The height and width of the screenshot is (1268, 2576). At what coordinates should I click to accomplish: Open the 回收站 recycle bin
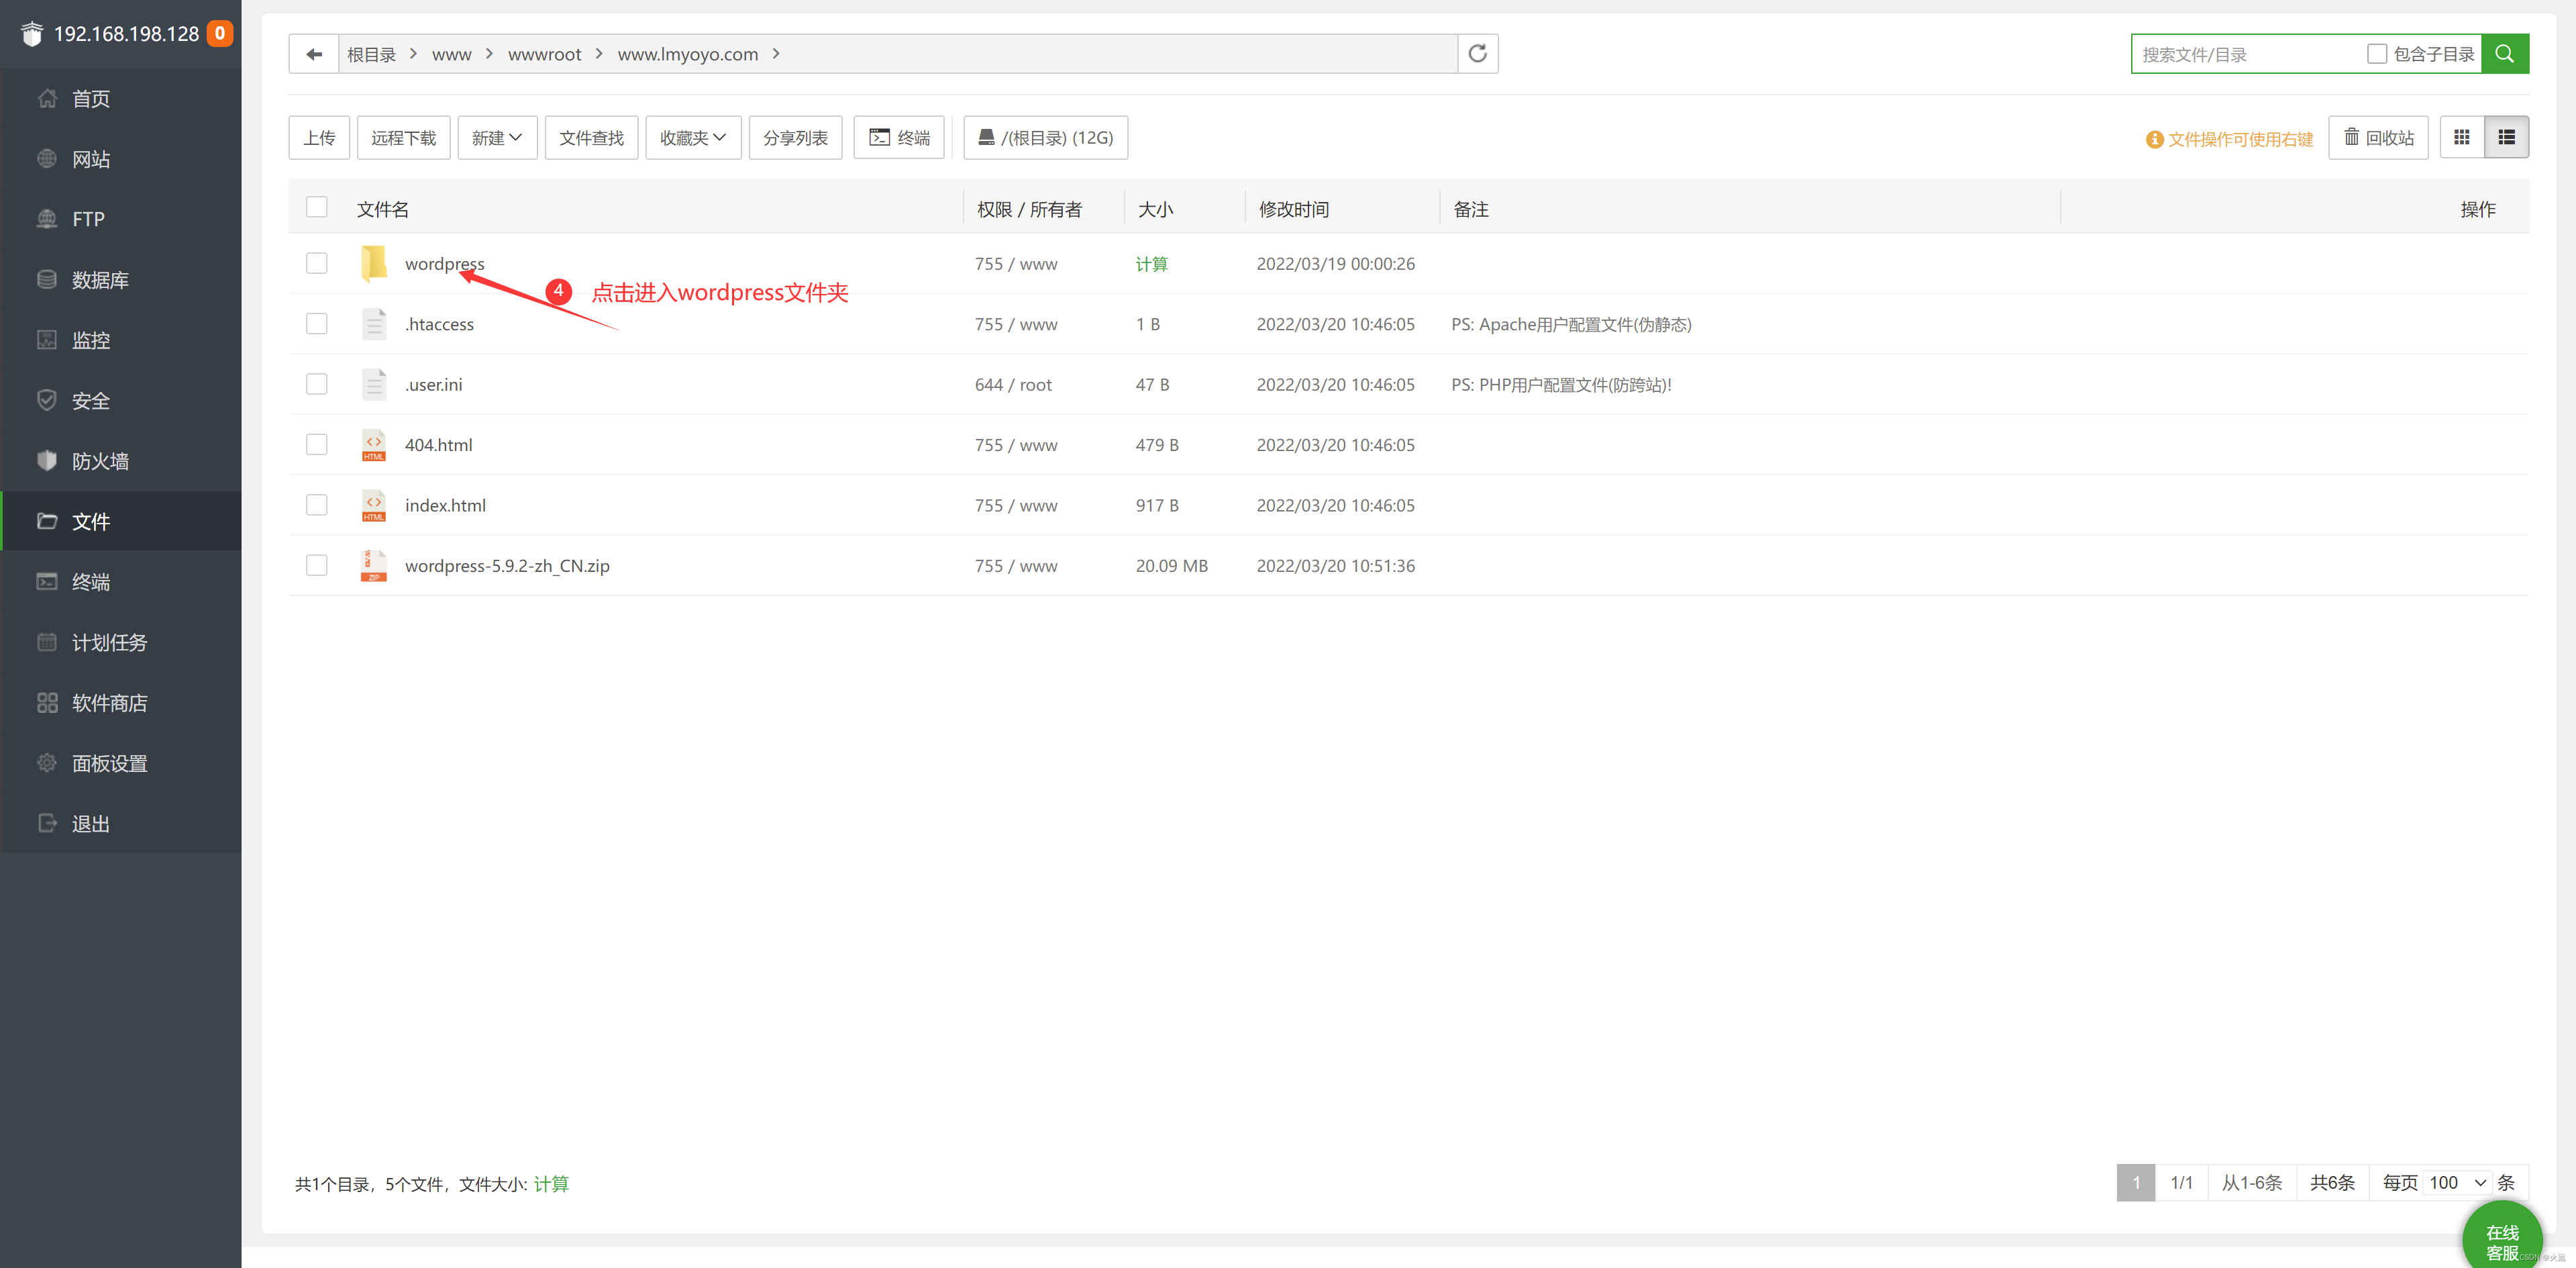pyautogui.click(x=2378, y=138)
